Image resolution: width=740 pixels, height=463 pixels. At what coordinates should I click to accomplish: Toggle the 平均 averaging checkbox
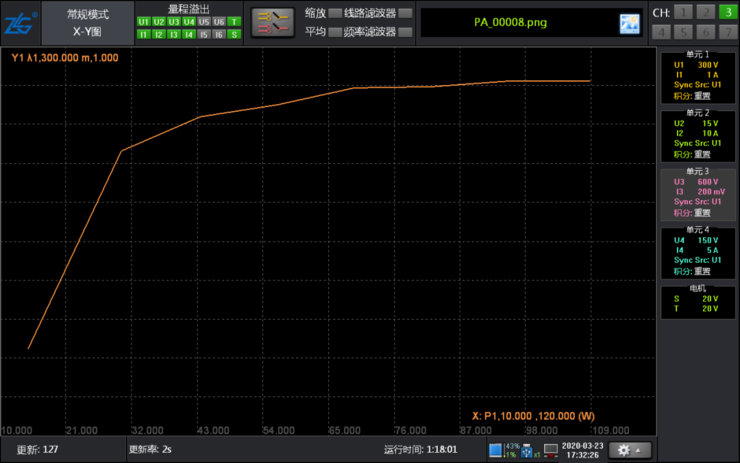pyautogui.click(x=335, y=32)
